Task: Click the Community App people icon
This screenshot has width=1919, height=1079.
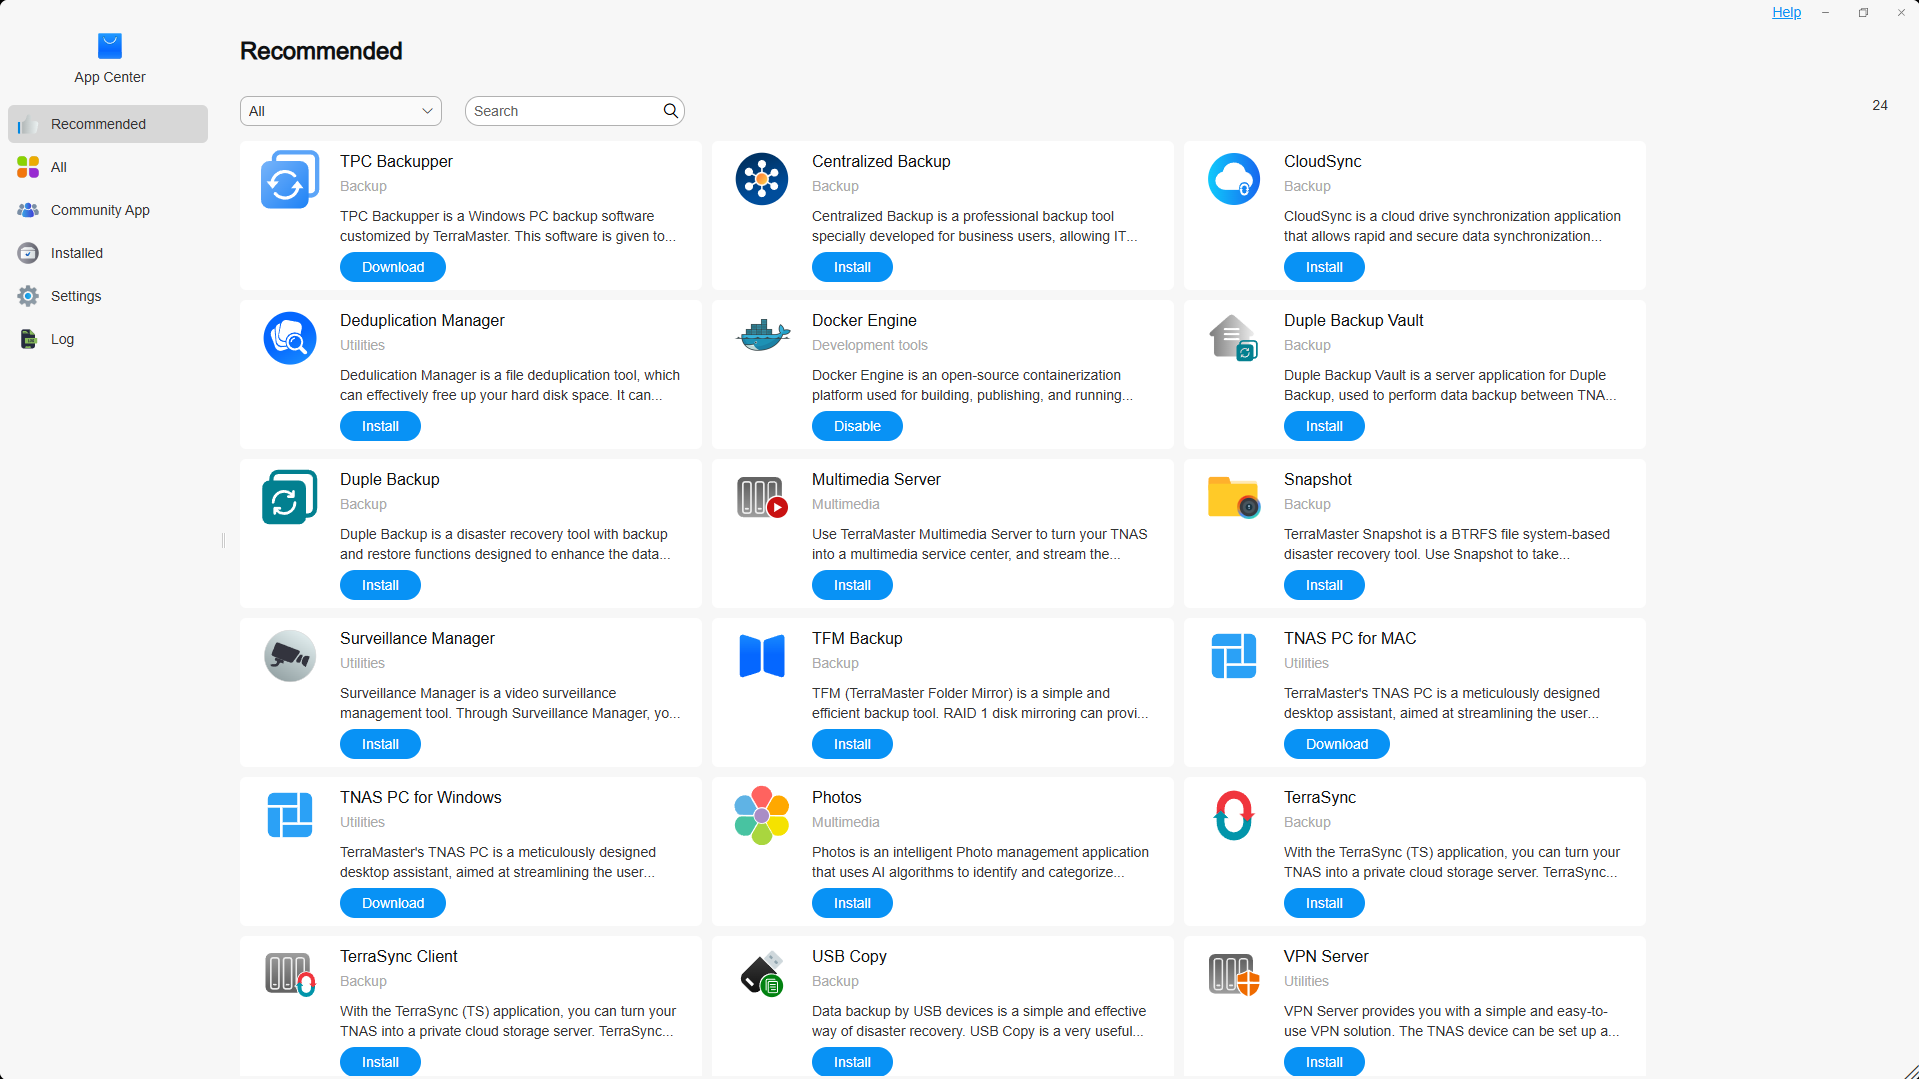Action: [x=28, y=210]
